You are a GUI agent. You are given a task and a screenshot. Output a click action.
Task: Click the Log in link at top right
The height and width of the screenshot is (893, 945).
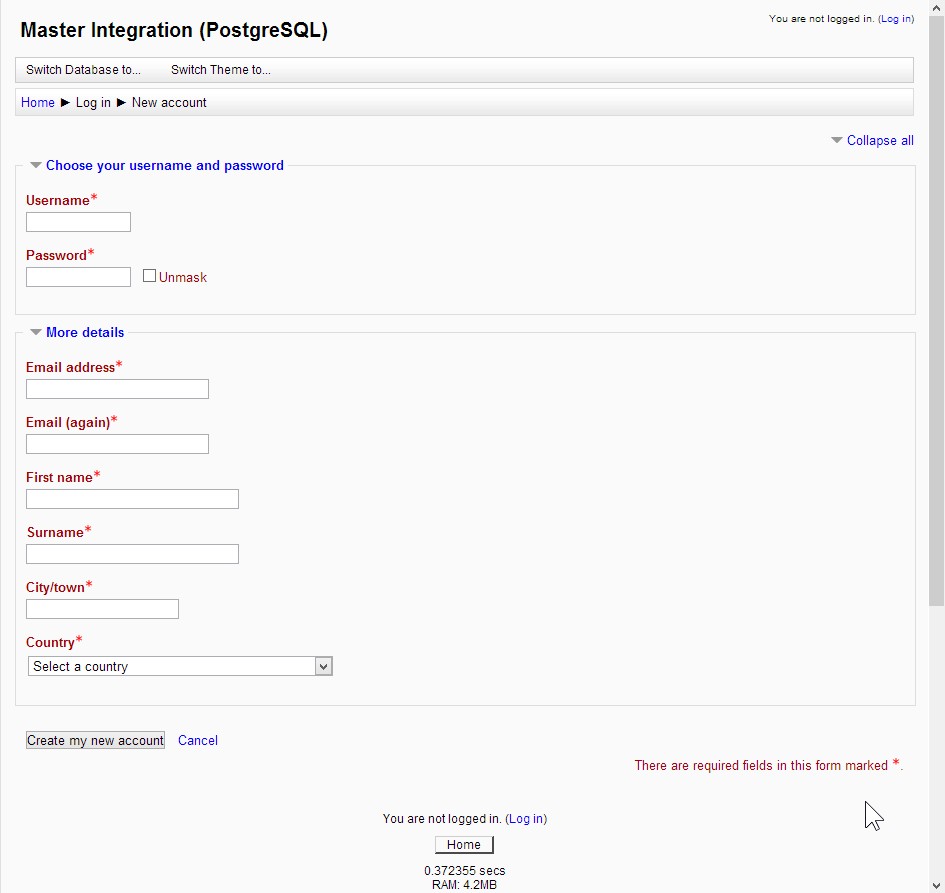coord(896,19)
